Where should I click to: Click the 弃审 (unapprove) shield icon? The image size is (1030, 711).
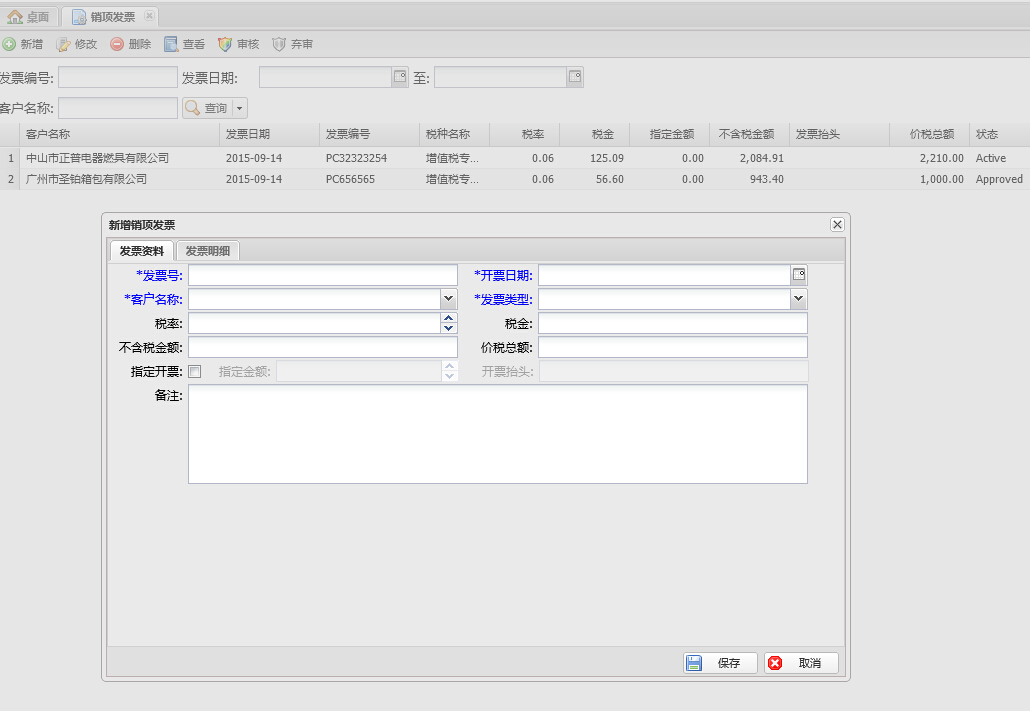(279, 45)
